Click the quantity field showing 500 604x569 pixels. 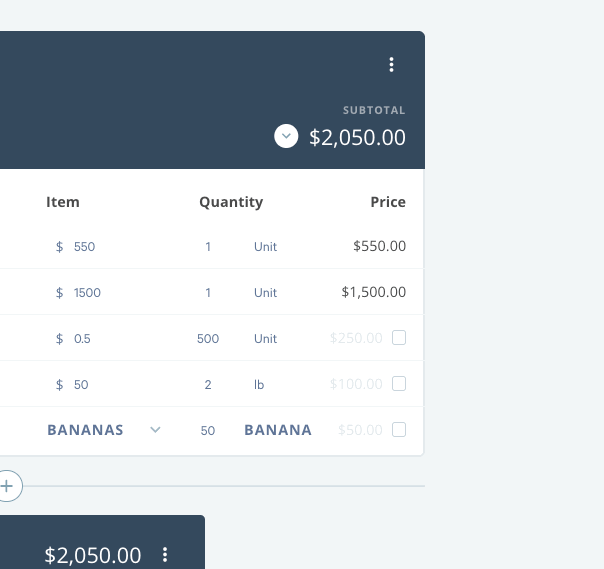(x=208, y=339)
